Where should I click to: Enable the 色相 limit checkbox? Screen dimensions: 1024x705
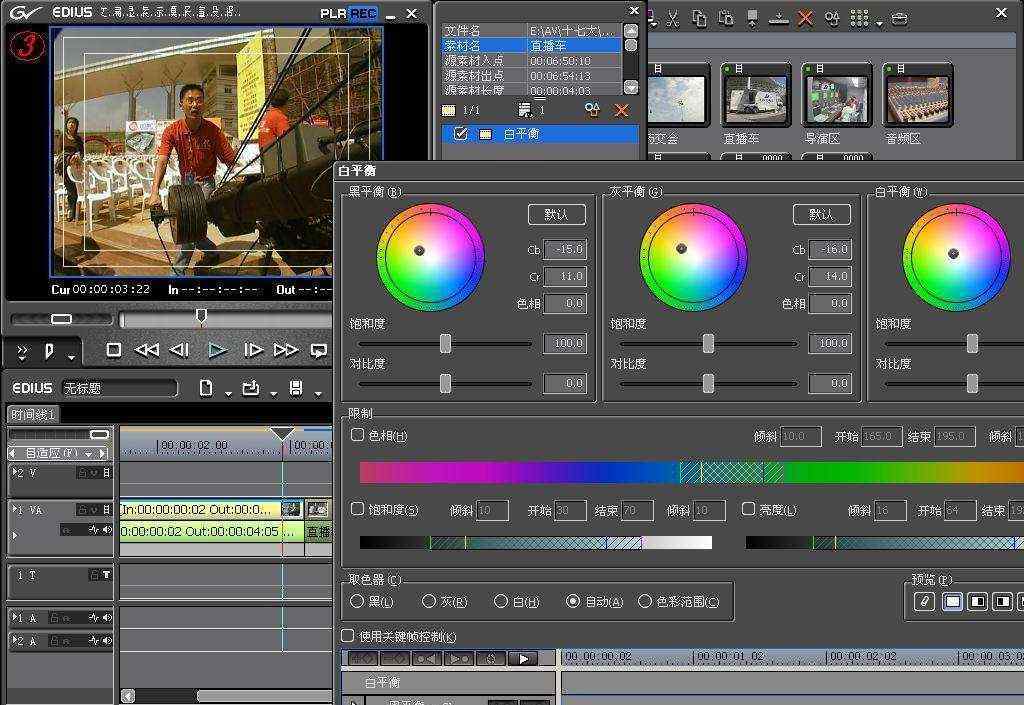[x=358, y=435]
